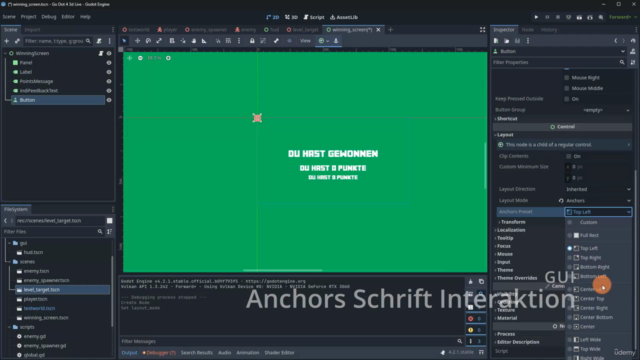Toggle visibility of Panel node
Image resolution: width=640 pixels, height=360 pixels.
click(109, 63)
